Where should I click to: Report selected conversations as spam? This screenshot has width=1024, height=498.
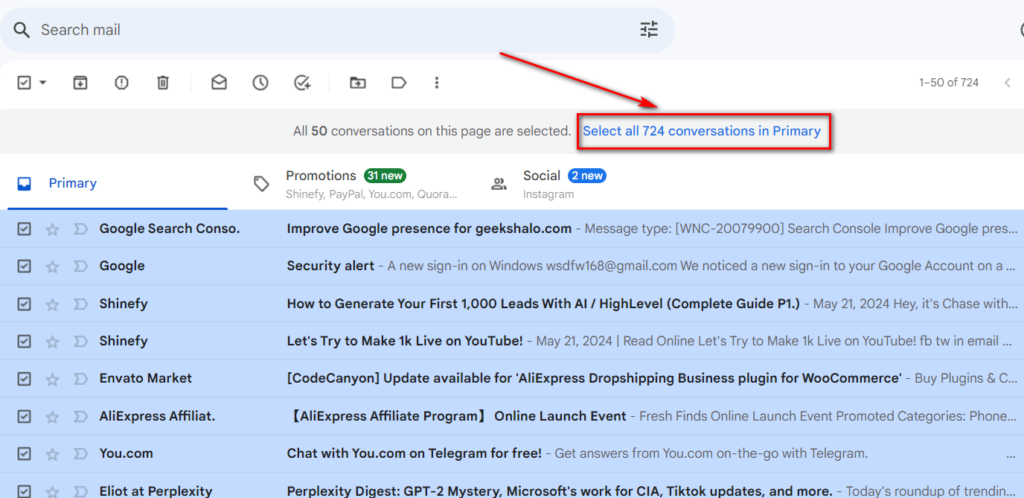[121, 83]
